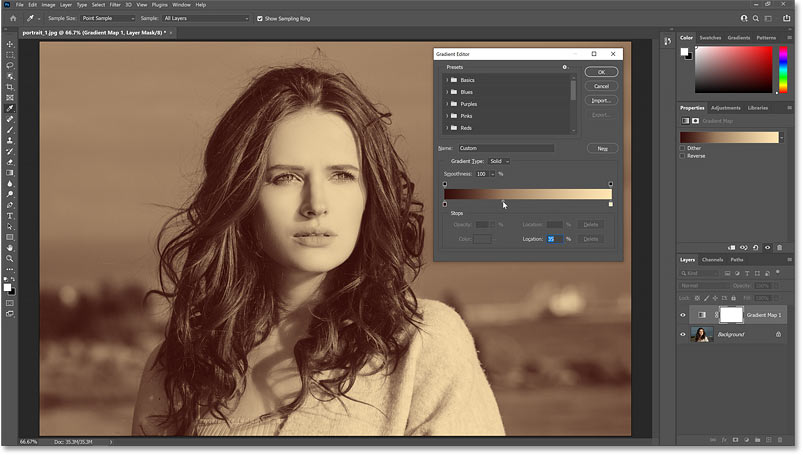The image size is (803, 455).
Task: Click OK in Gradient Editor
Action: pos(601,72)
